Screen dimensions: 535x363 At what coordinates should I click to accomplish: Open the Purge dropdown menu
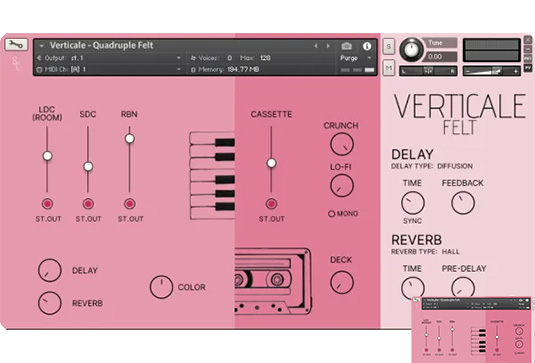point(356,58)
